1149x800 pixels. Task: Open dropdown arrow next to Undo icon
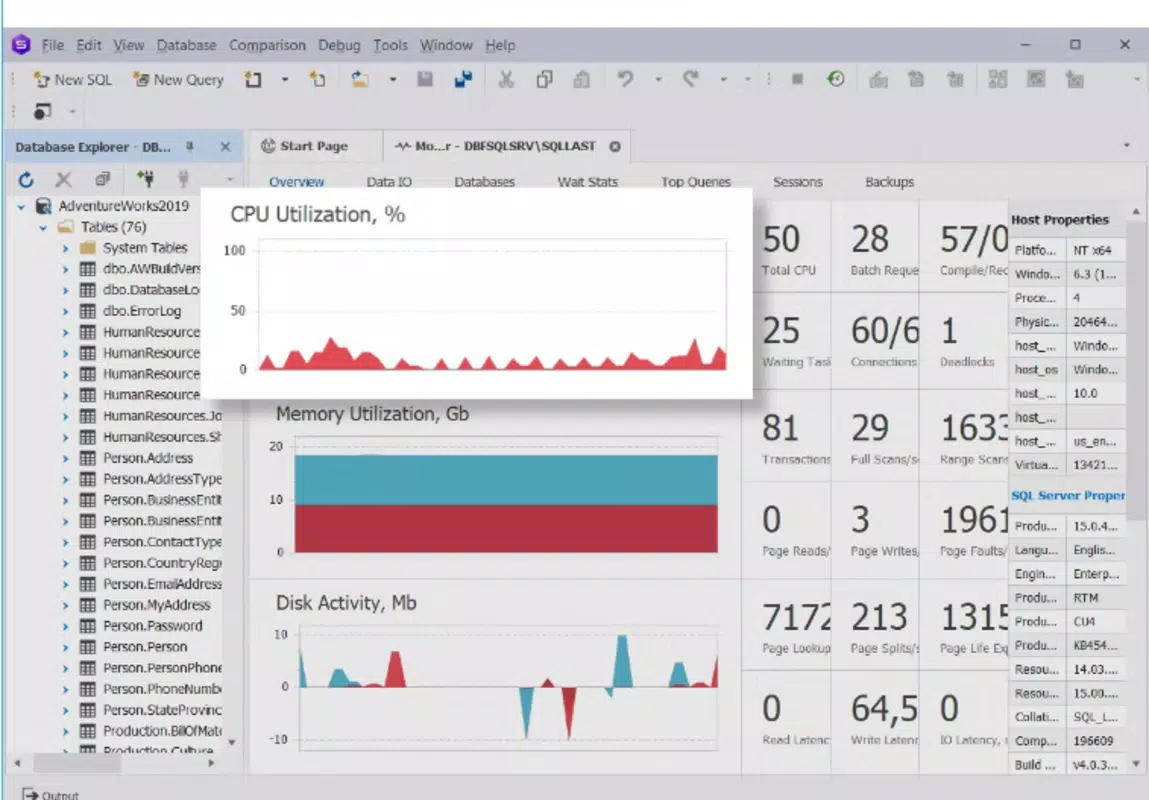(658, 79)
